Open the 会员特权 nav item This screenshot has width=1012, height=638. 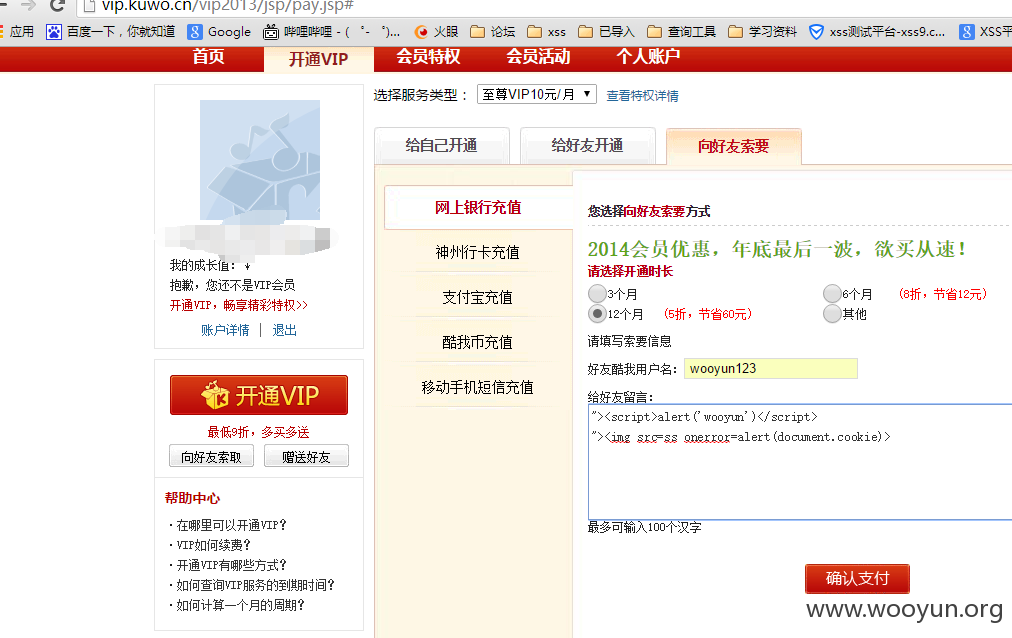pos(428,57)
